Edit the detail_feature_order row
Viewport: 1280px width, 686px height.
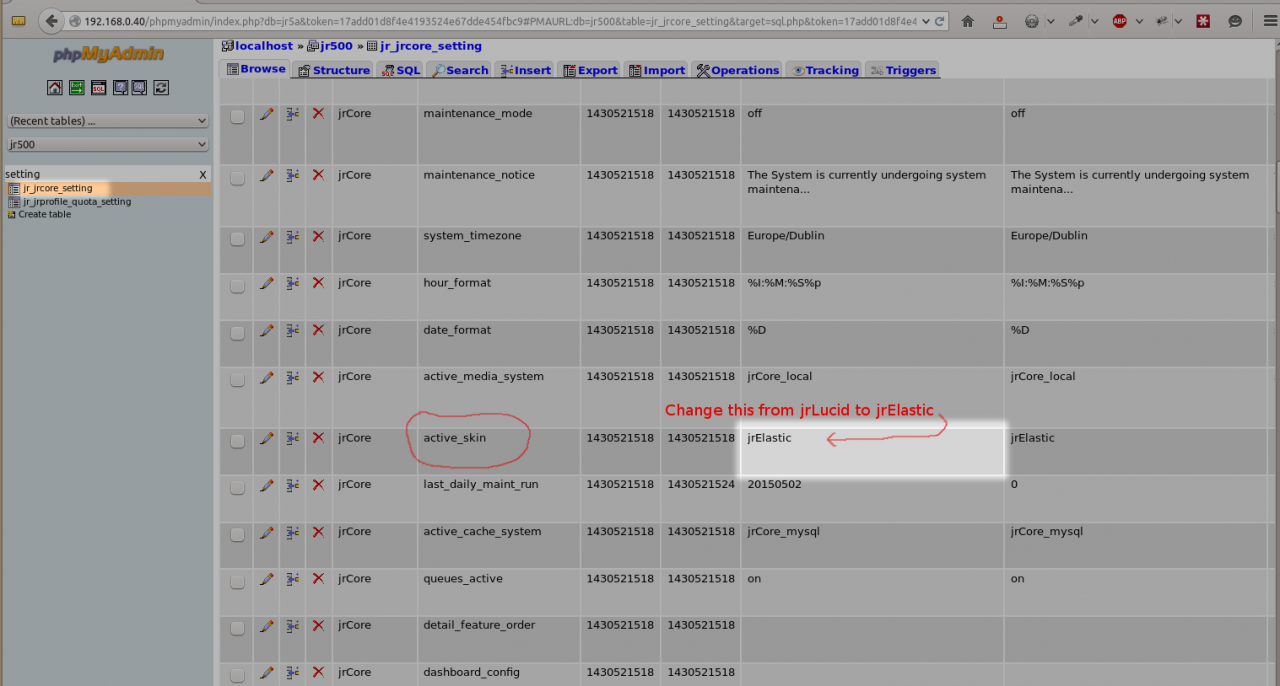pyautogui.click(x=266, y=626)
